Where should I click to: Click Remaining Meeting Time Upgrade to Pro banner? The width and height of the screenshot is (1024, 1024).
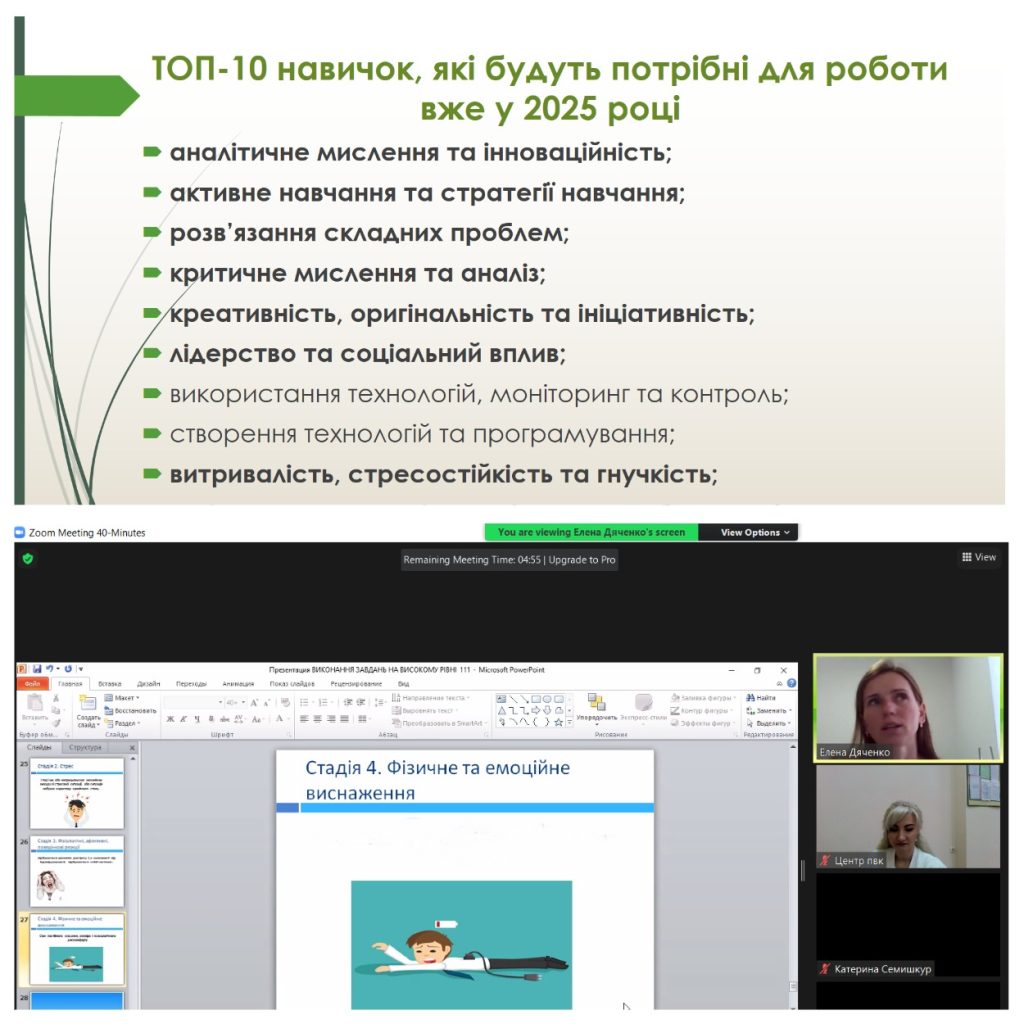tap(509, 560)
